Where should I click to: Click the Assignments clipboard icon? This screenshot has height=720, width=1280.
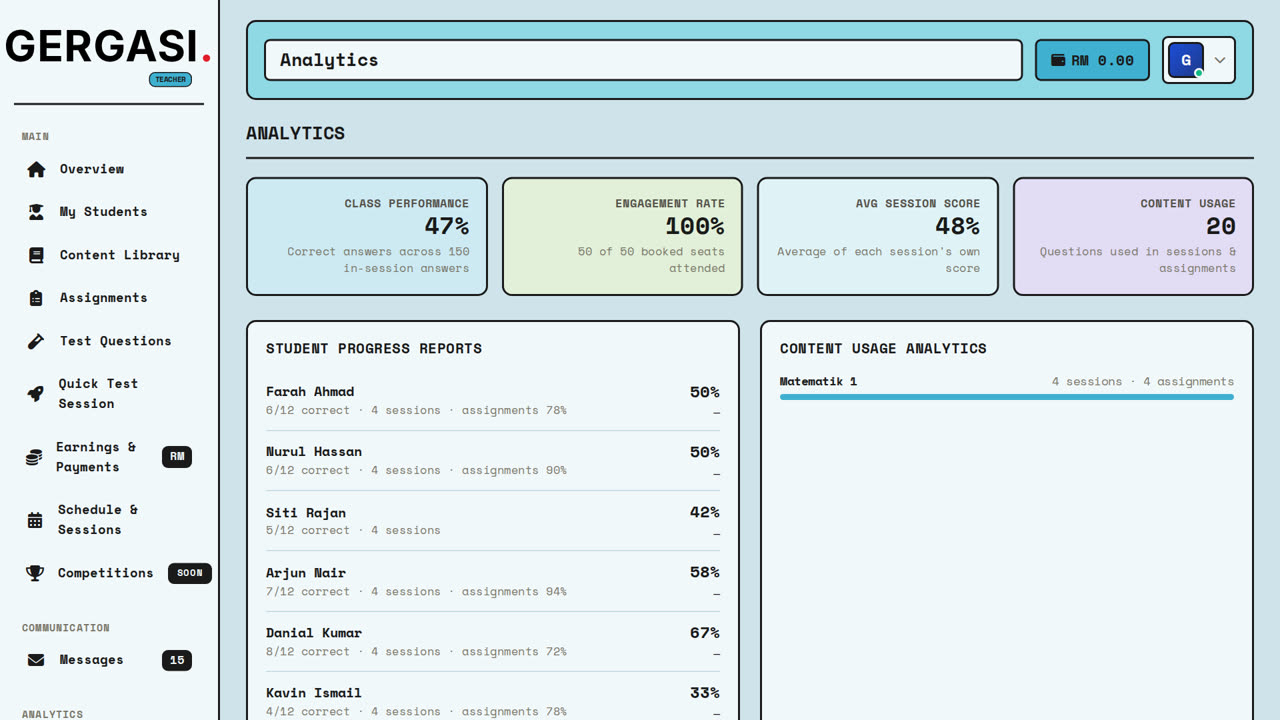[36, 298]
